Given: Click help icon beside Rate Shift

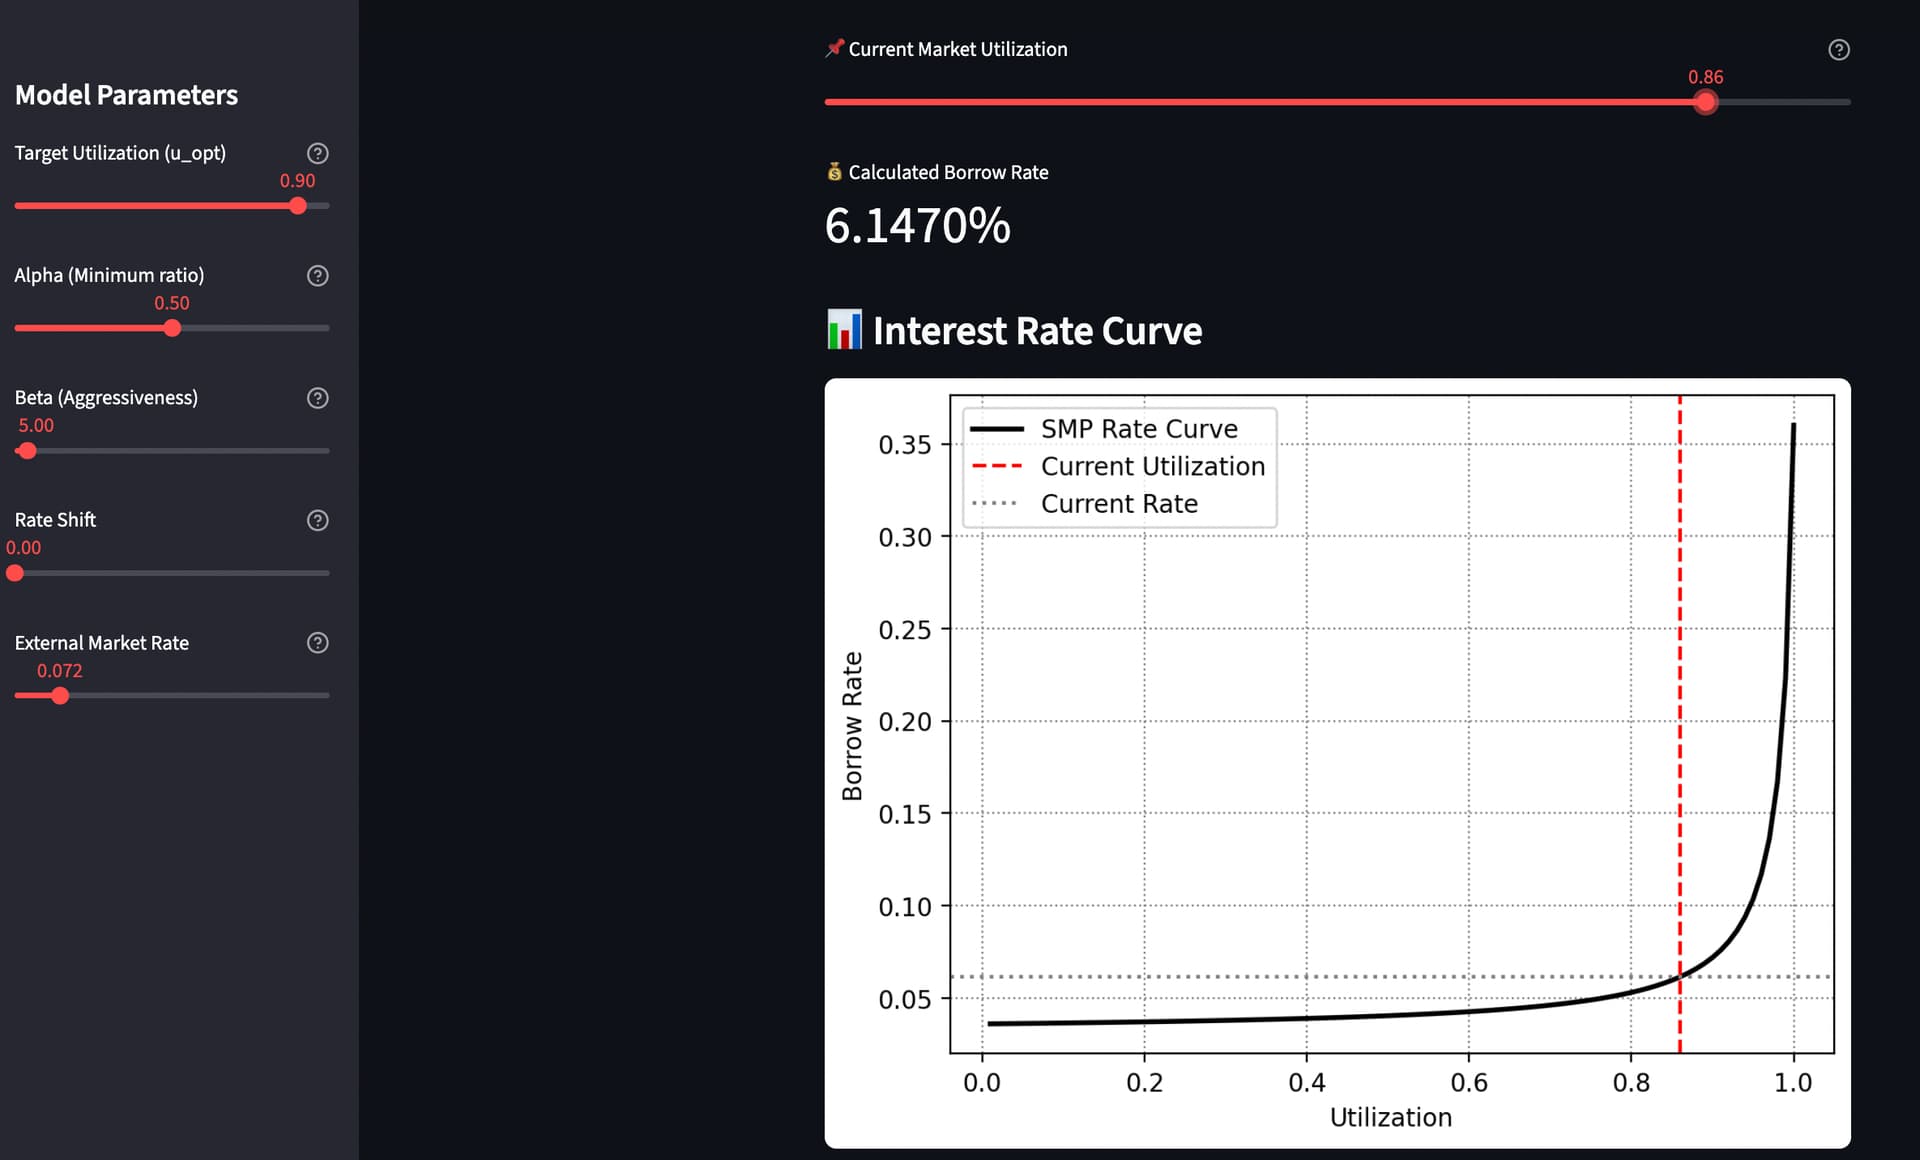Looking at the screenshot, I should pos(317,520).
